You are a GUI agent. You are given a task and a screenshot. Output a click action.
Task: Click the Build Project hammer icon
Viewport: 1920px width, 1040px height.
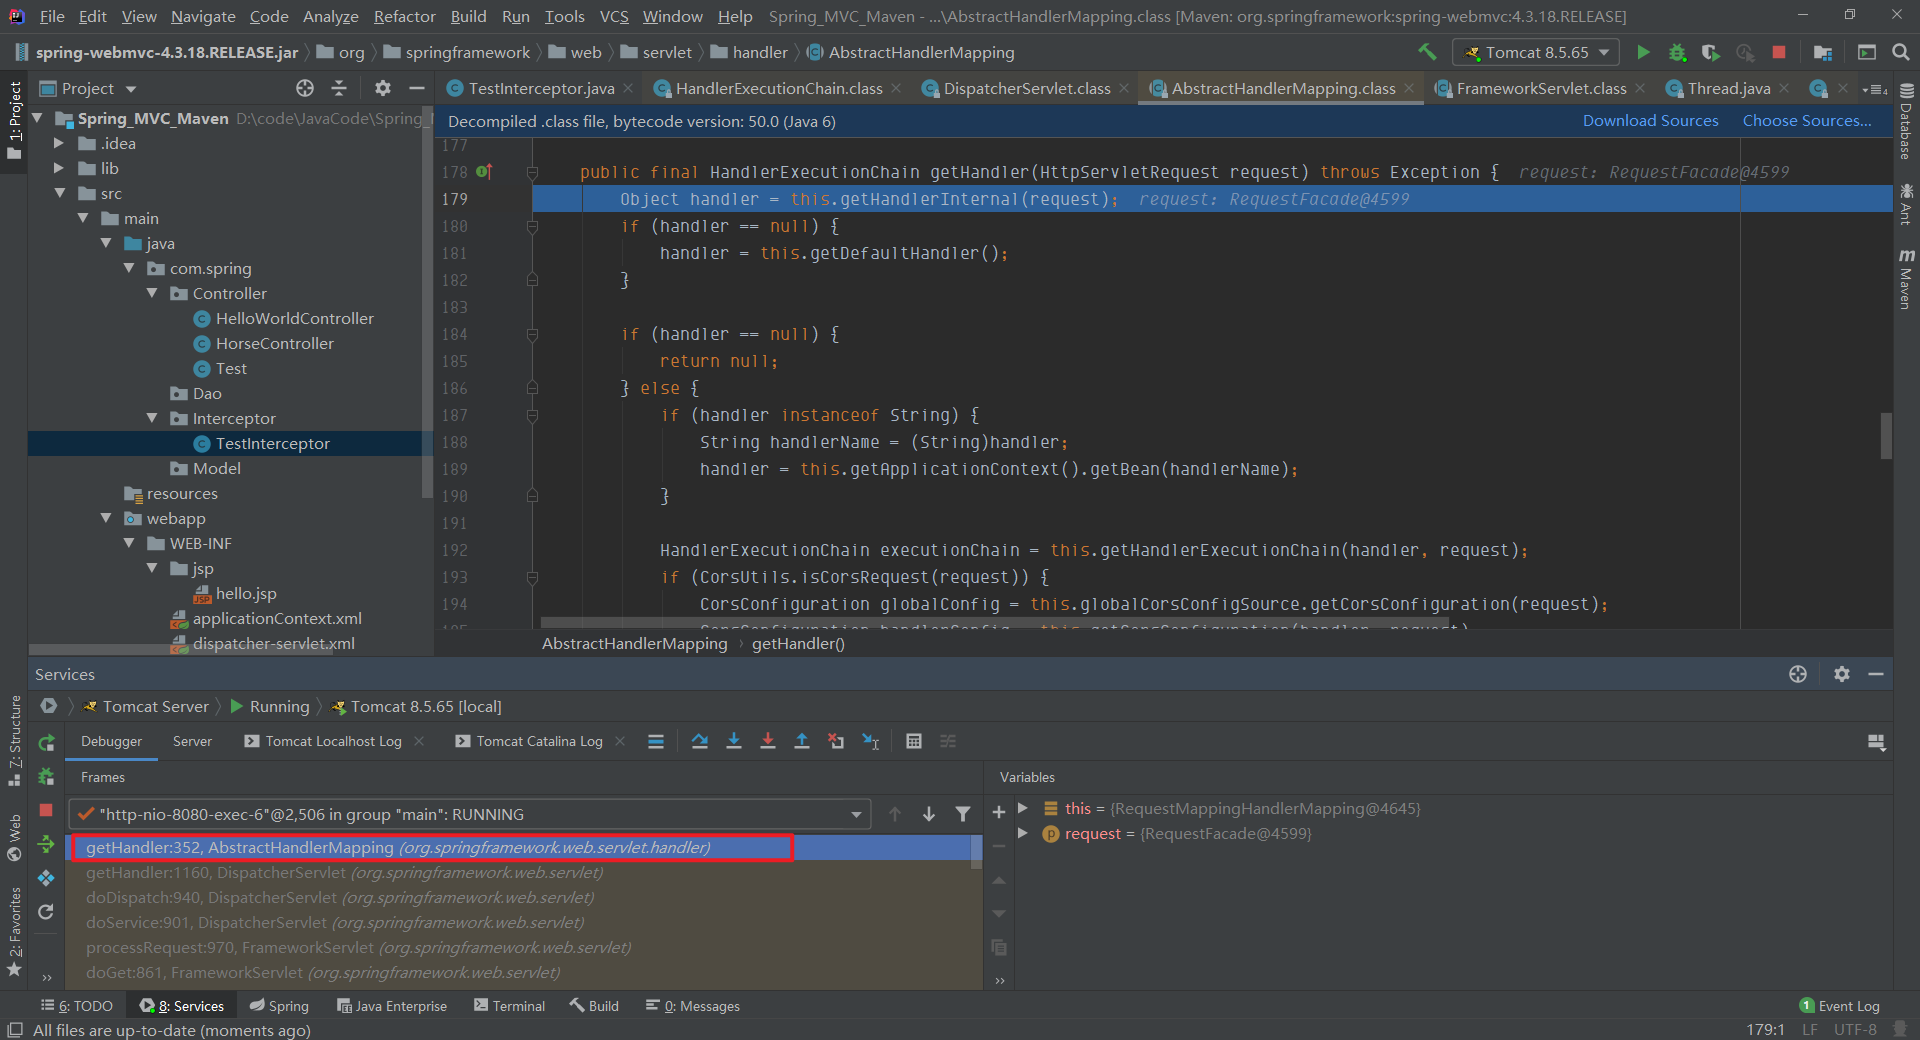[1427, 52]
